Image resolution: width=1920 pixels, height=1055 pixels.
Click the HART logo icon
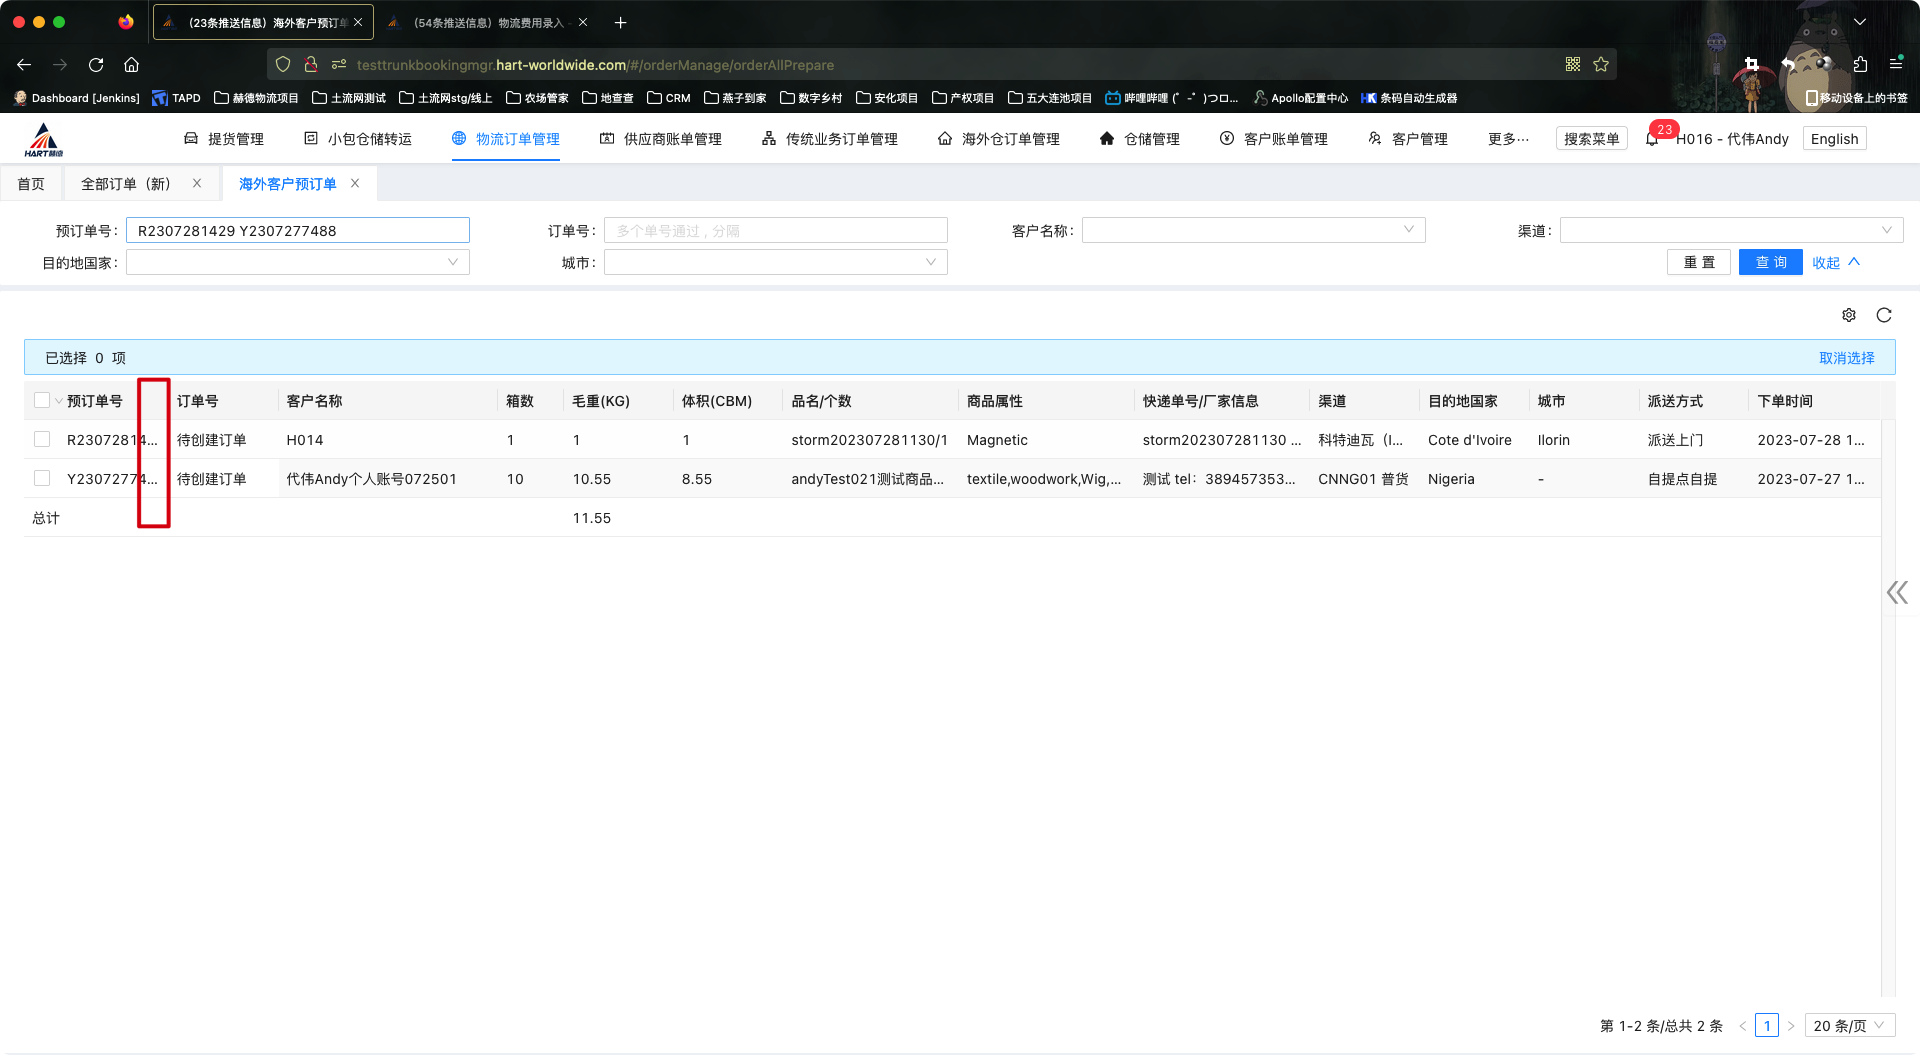tap(44, 140)
